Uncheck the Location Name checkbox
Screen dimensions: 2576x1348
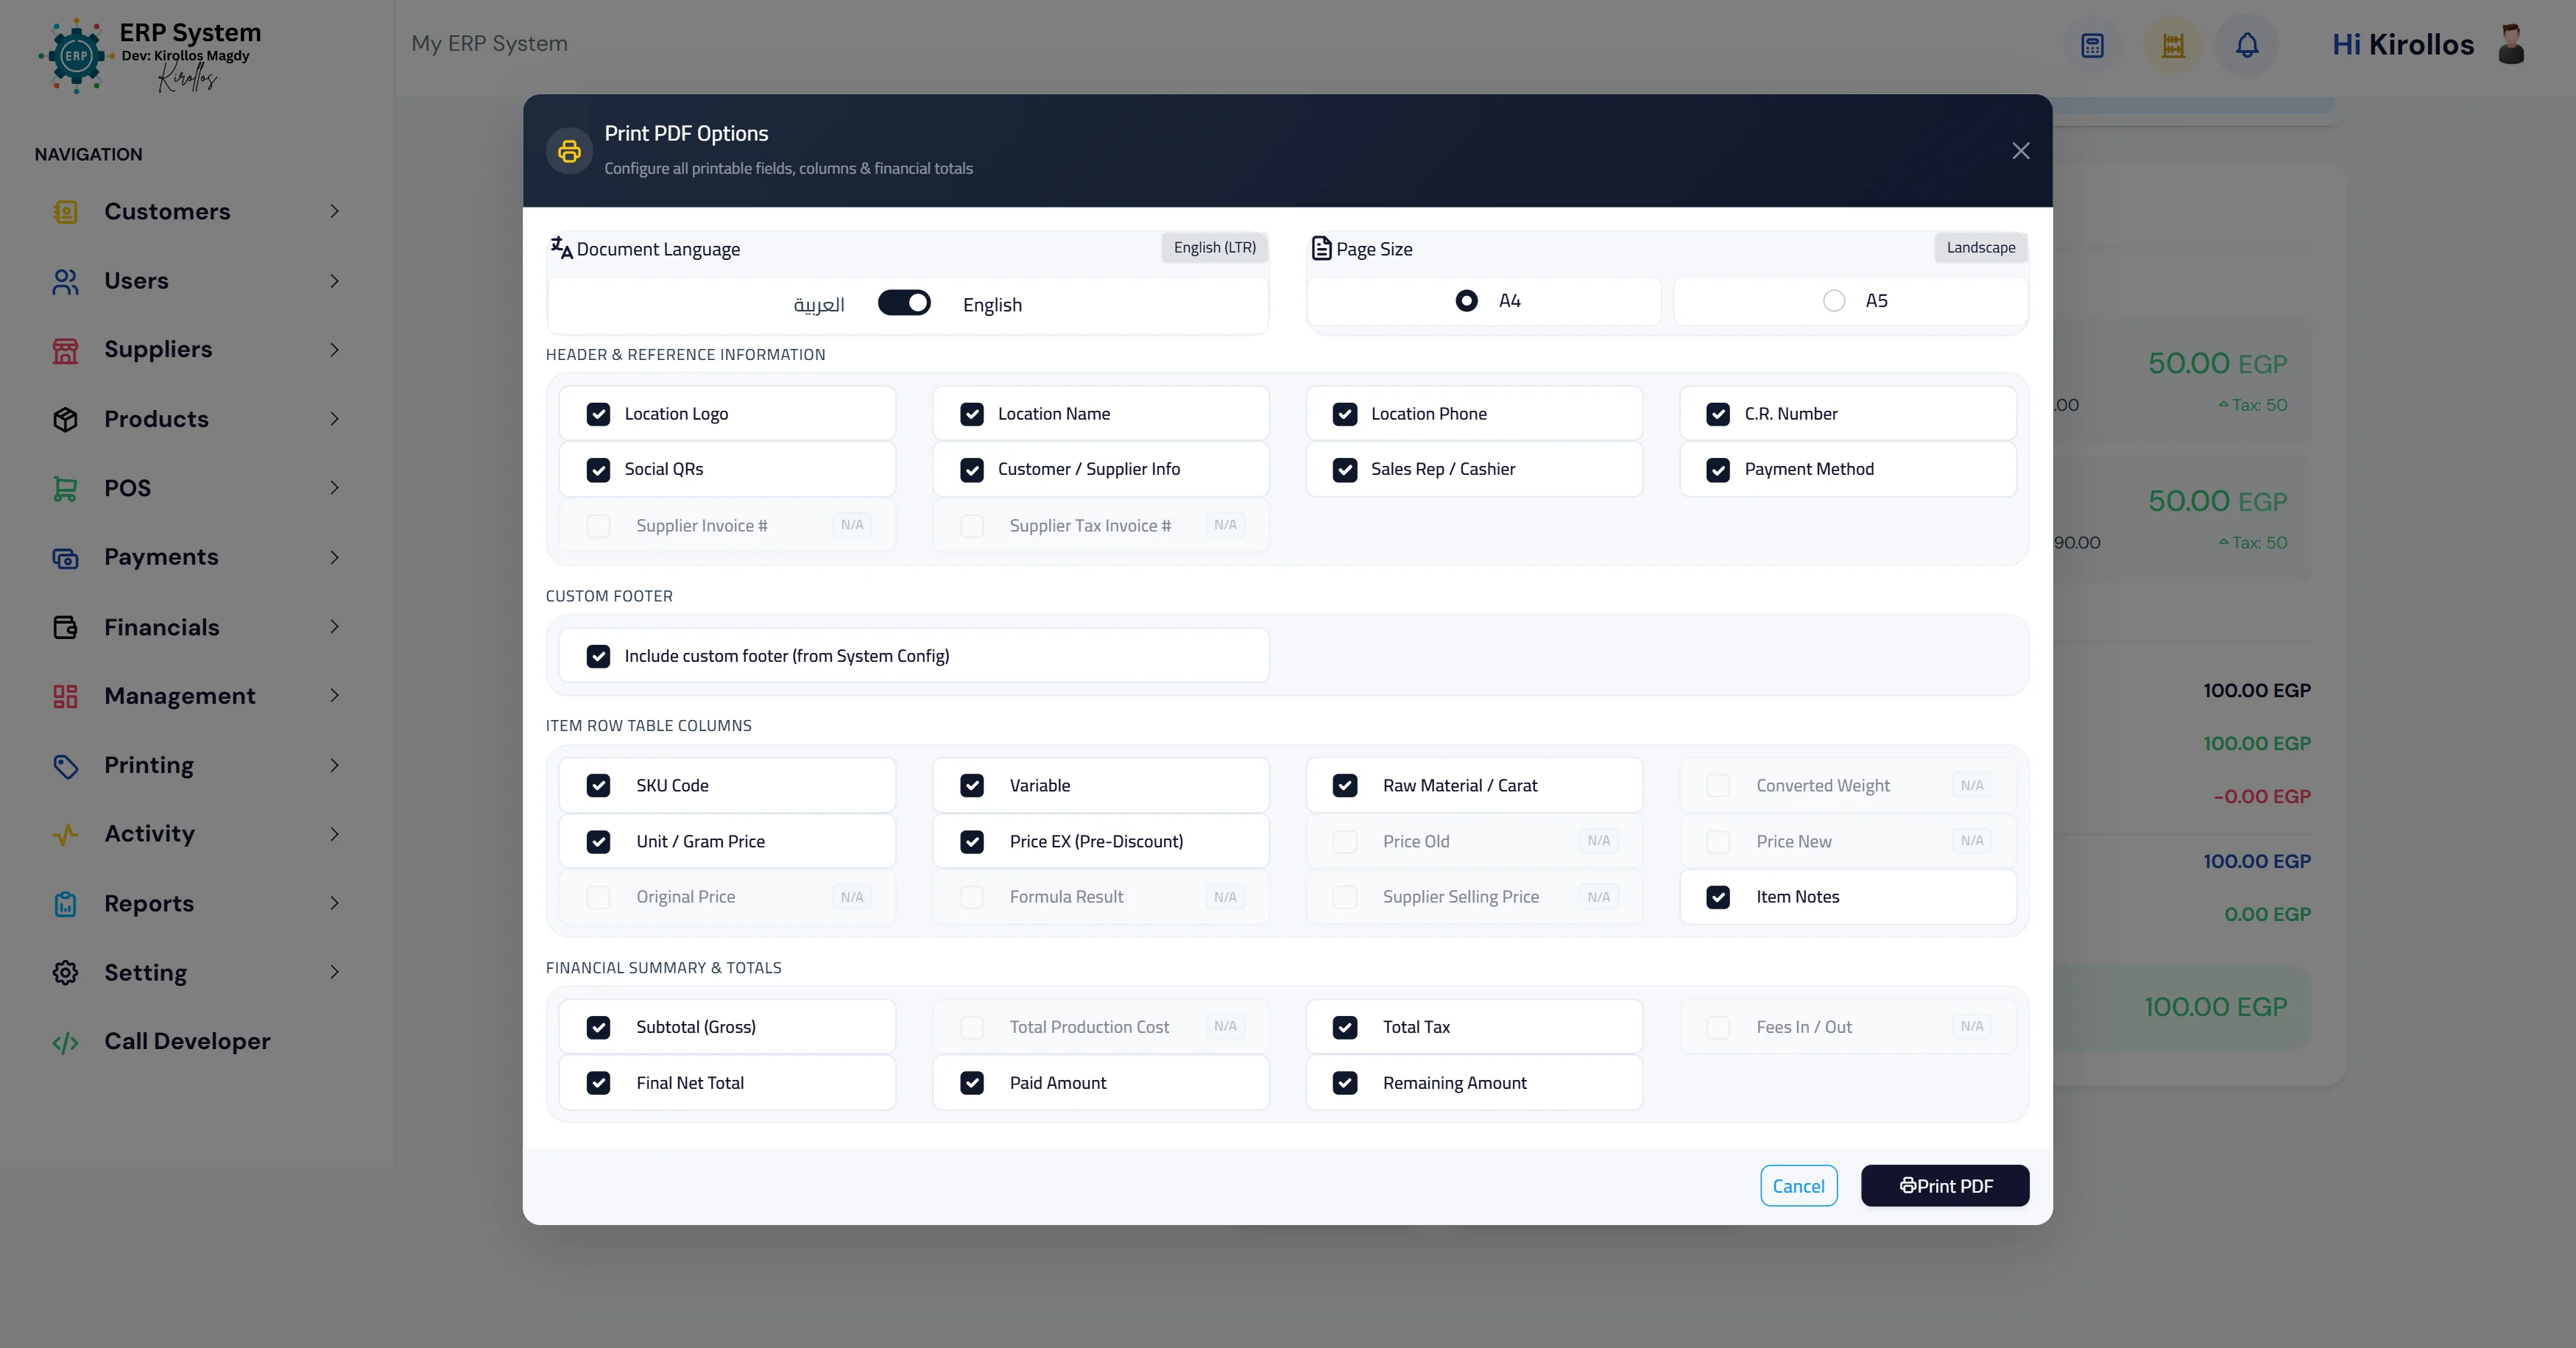tap(972, 414)
